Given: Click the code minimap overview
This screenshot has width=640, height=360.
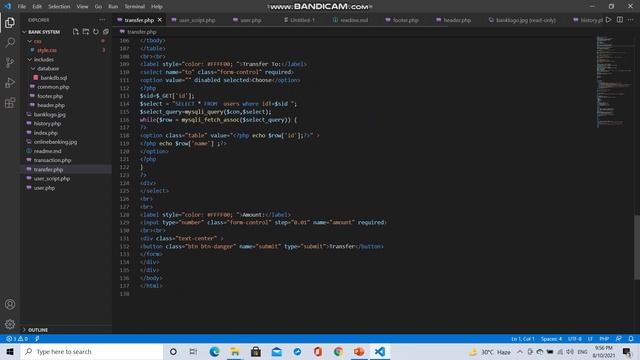Looking at the screenshot, I should pyautogui.click(x=614, y=82).
